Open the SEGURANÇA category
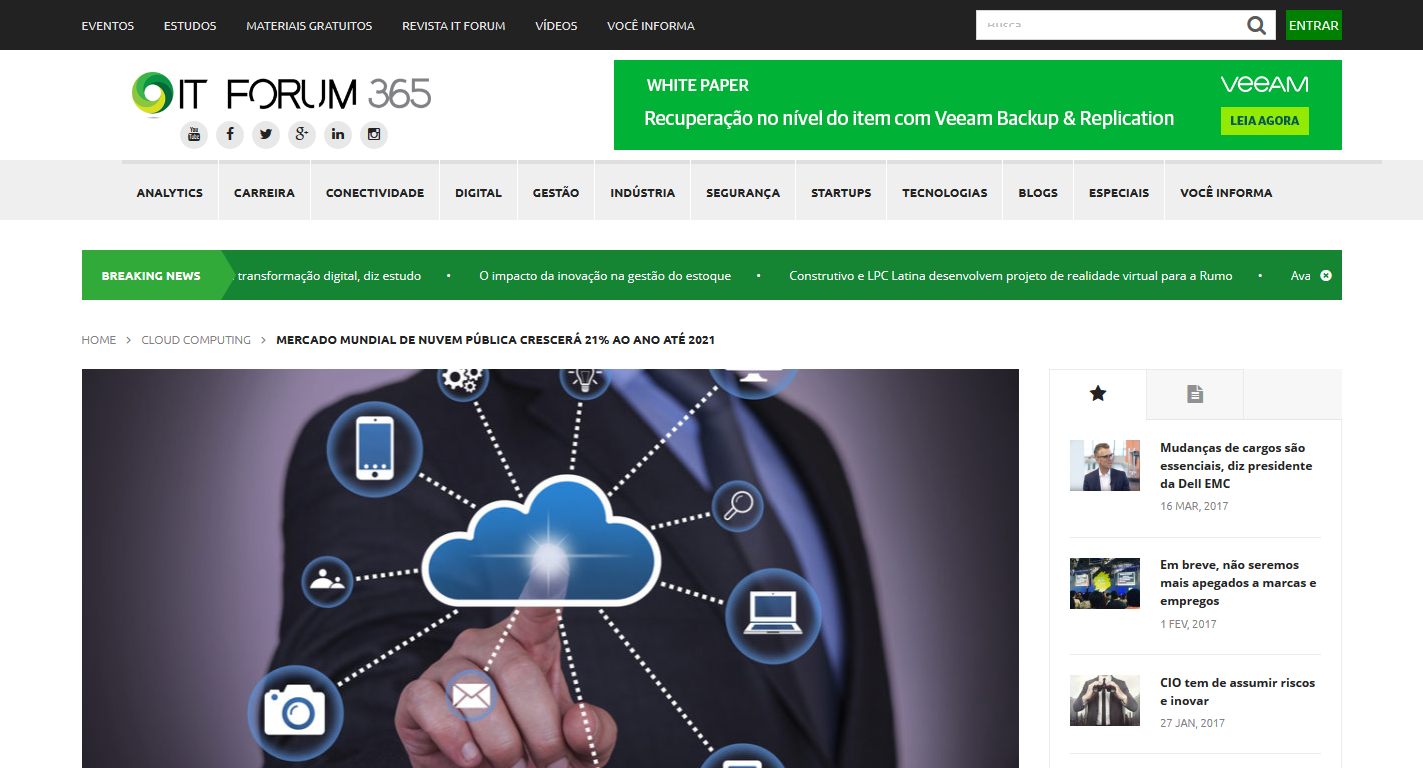The height and width of the screenshot is (768, 1423). tap(743, 193)
